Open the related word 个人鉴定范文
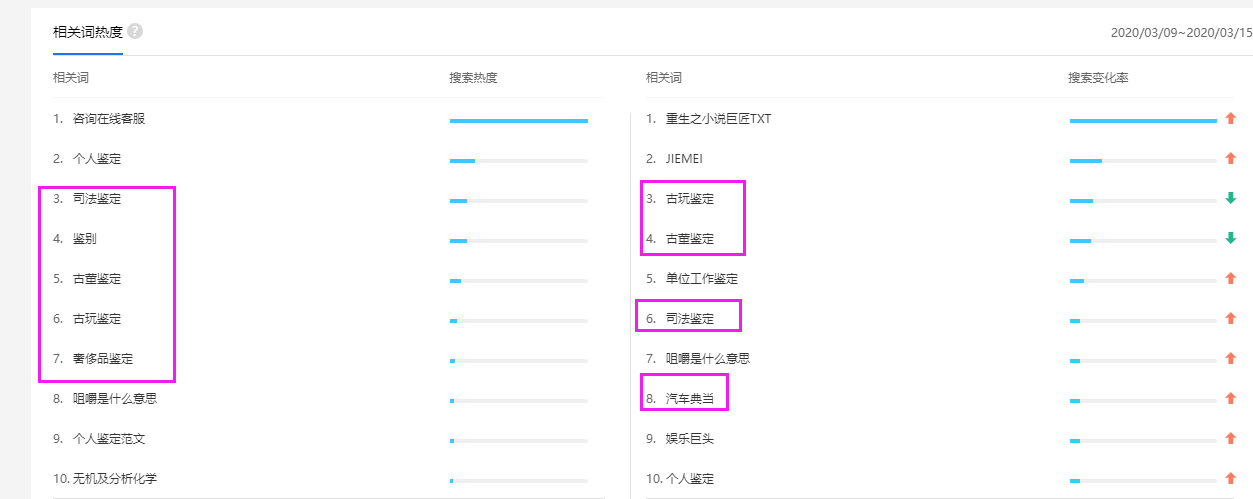 [109, 439]
